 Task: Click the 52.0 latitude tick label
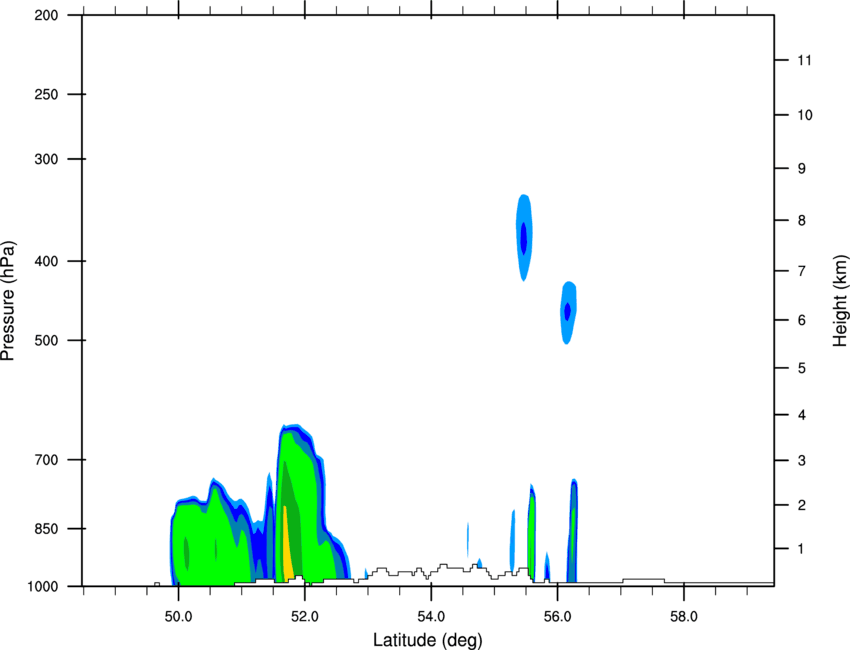pyautogui.click(x=305, y=617)
